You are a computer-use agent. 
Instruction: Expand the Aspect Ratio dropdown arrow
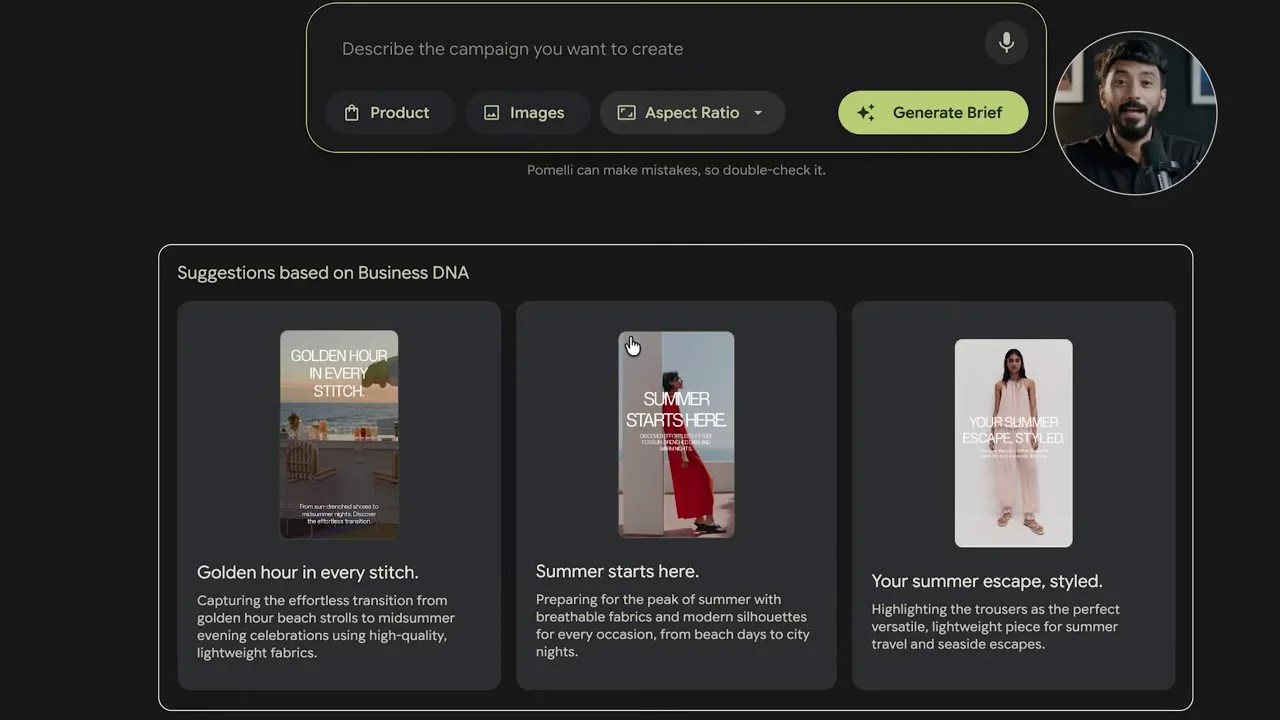coord(758,113)
